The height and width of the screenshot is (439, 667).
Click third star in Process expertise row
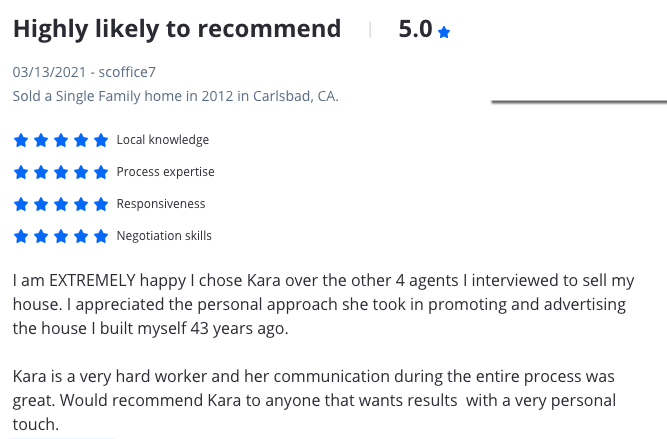(x=60, y=172)
